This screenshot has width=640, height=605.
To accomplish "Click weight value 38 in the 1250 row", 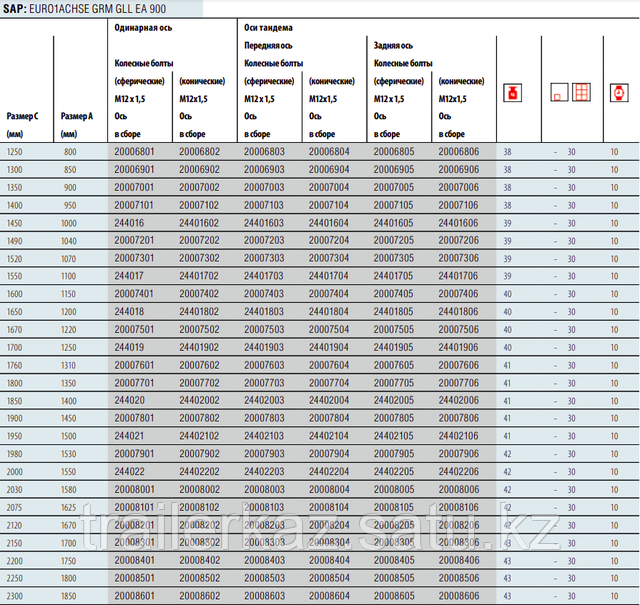I will tap(507, 152).
